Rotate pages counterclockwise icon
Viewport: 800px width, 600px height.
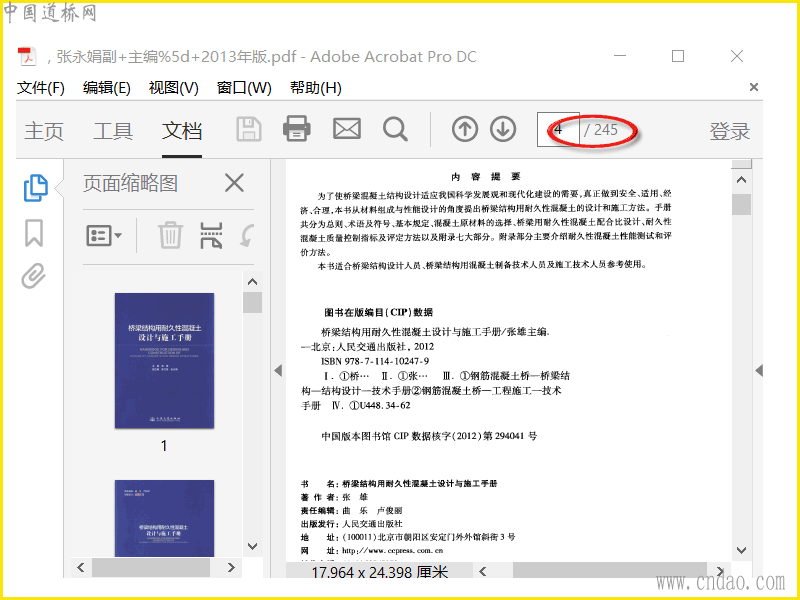point(247,236)
